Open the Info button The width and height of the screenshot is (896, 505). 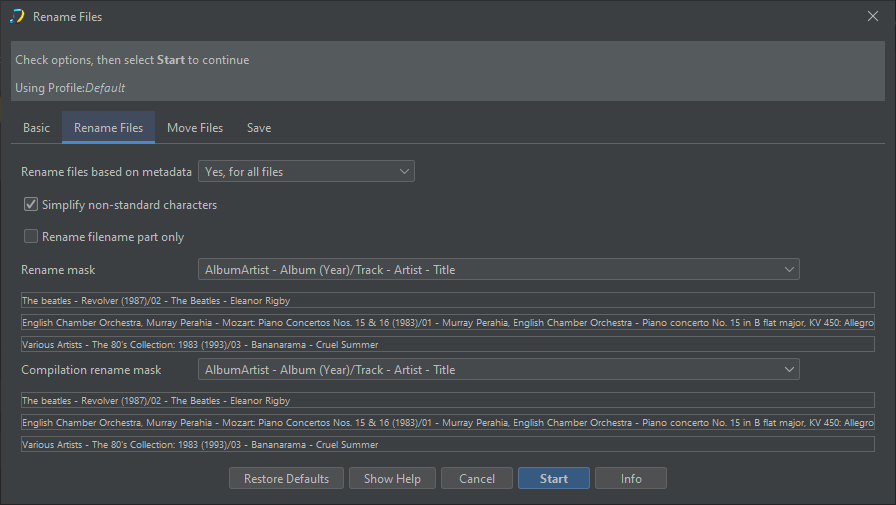[631, 479]
